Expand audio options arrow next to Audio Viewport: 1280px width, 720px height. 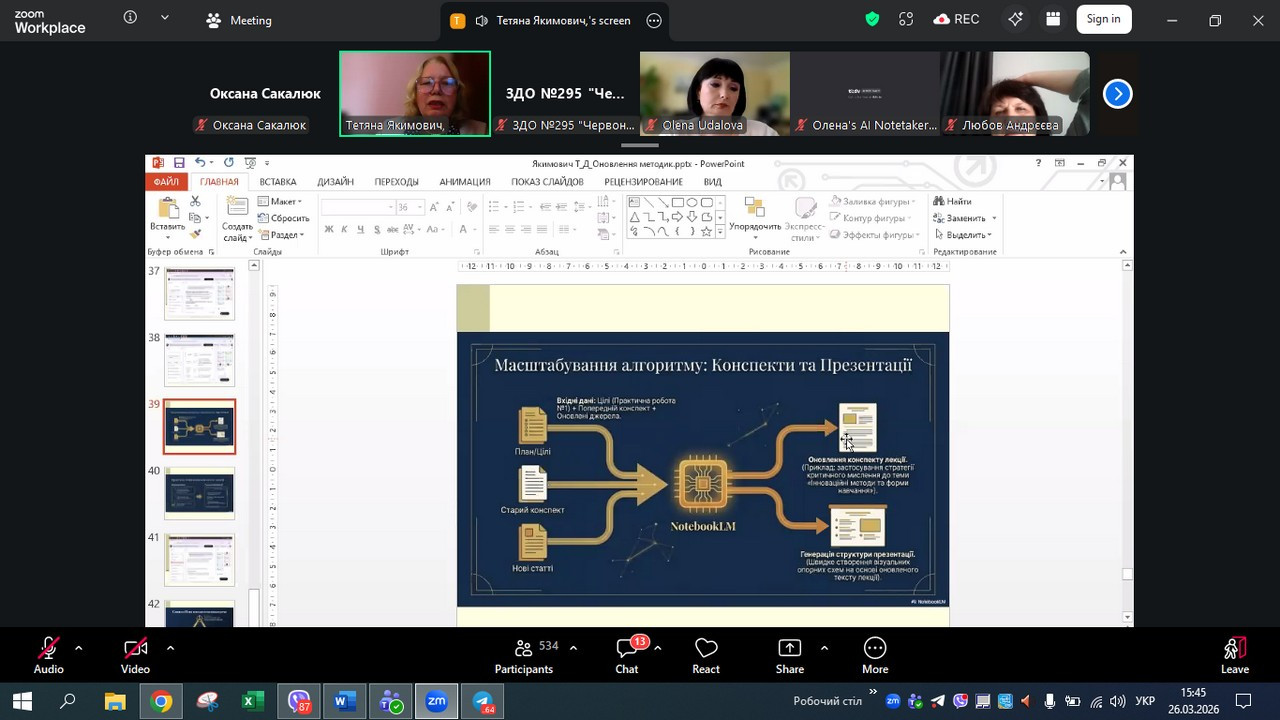click(x=78, y=648)
